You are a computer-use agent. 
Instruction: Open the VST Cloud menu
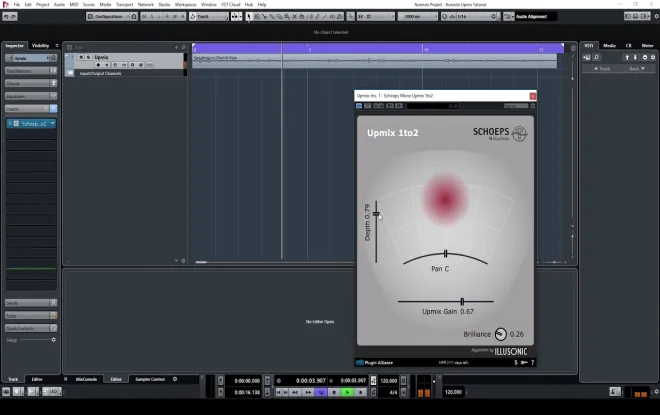point(231,5)
